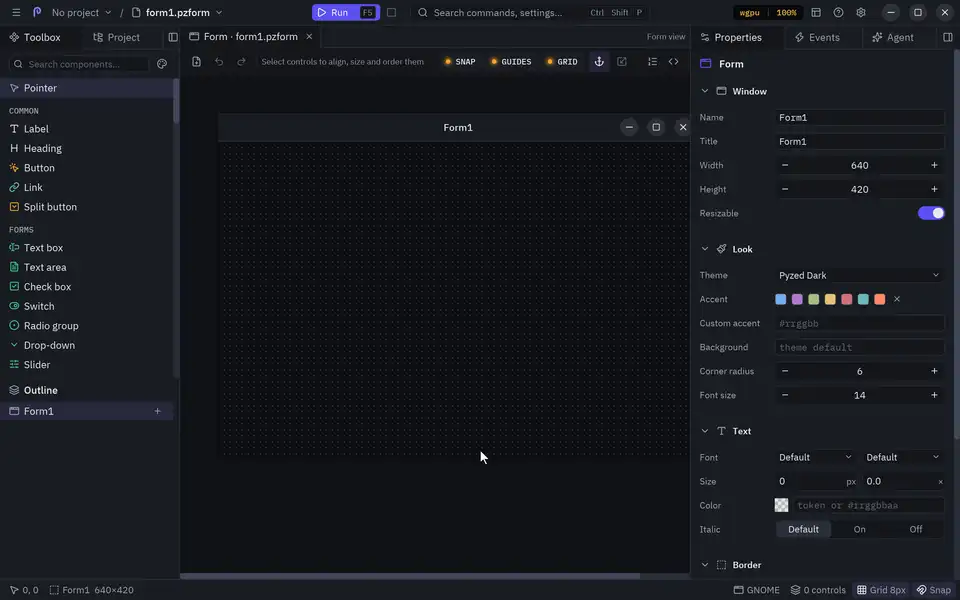960x600 pixels.
Task: Open the form1.pzform file dropdown
Action: pyautogui.click(x=178, y=12)
